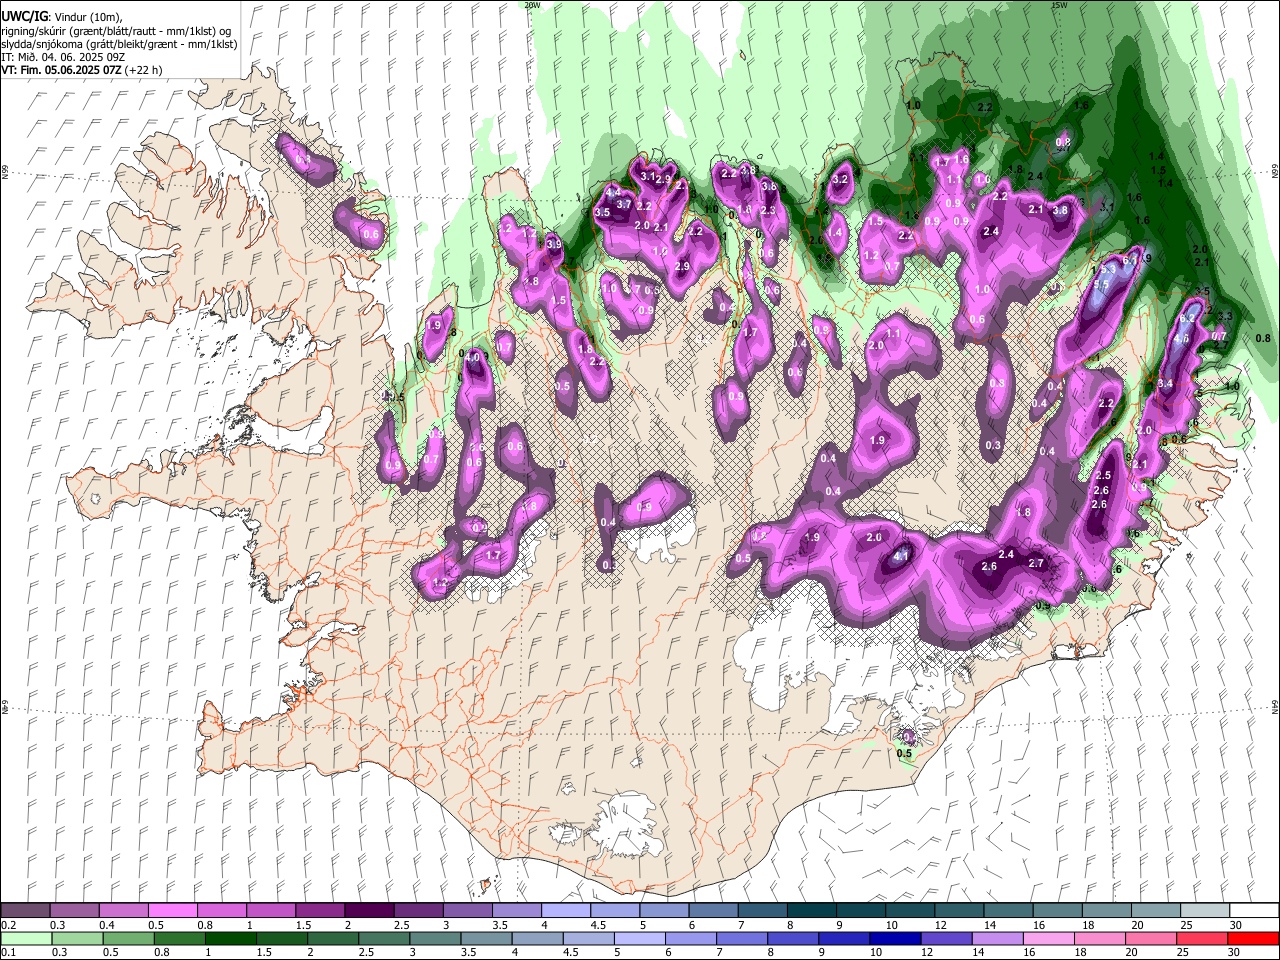
Task: Click the "3.7" precipitation value on the map
Action: [x=624, y=204]
